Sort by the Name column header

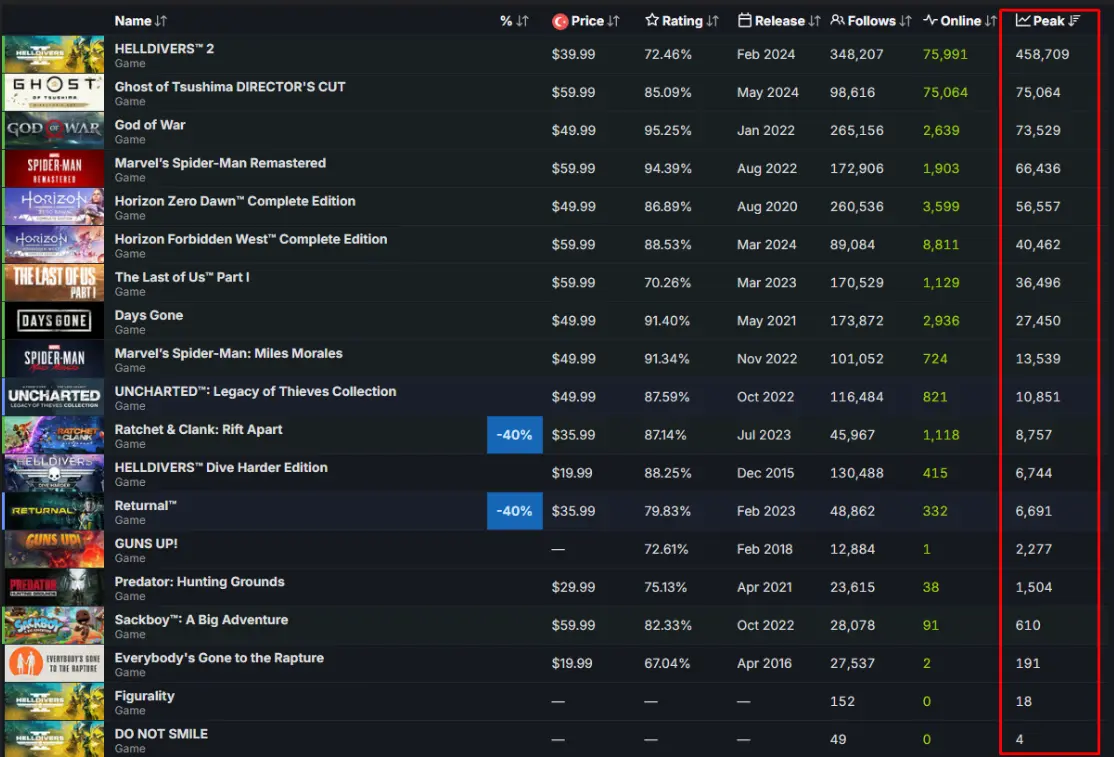tap(141, 21)
